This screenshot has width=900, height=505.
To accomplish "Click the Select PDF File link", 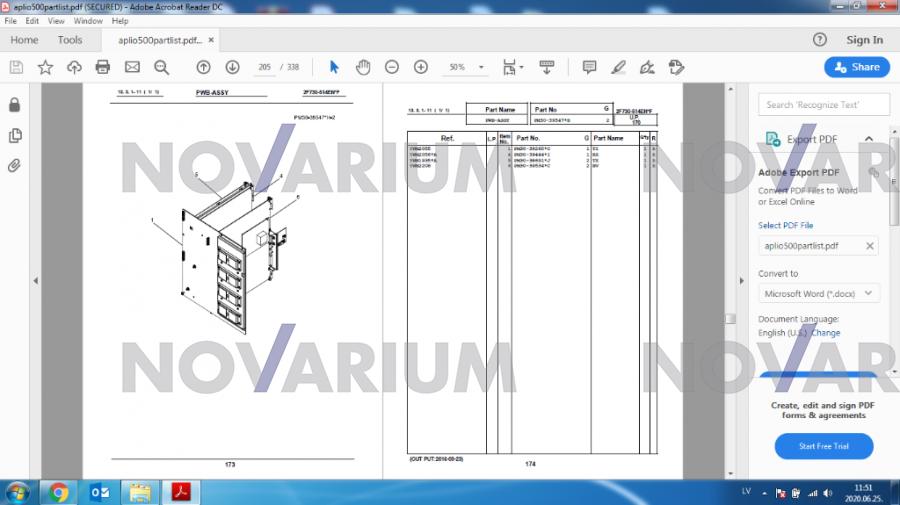I will click(x=785, y=226).
